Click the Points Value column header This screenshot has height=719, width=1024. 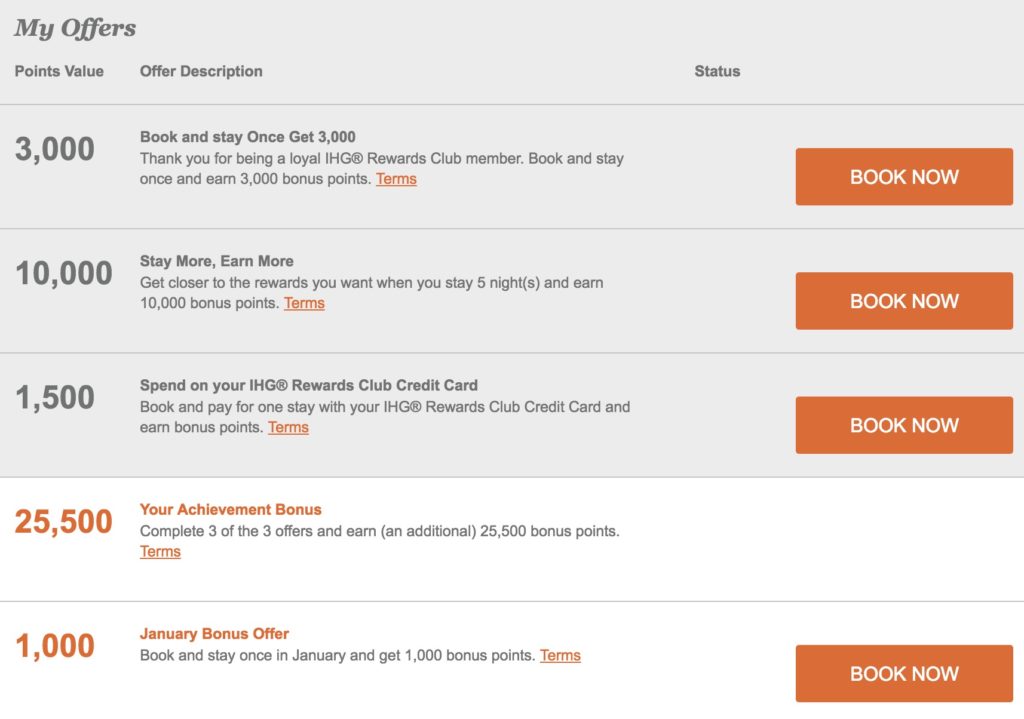pyautogui.click(x=59, y=71)
